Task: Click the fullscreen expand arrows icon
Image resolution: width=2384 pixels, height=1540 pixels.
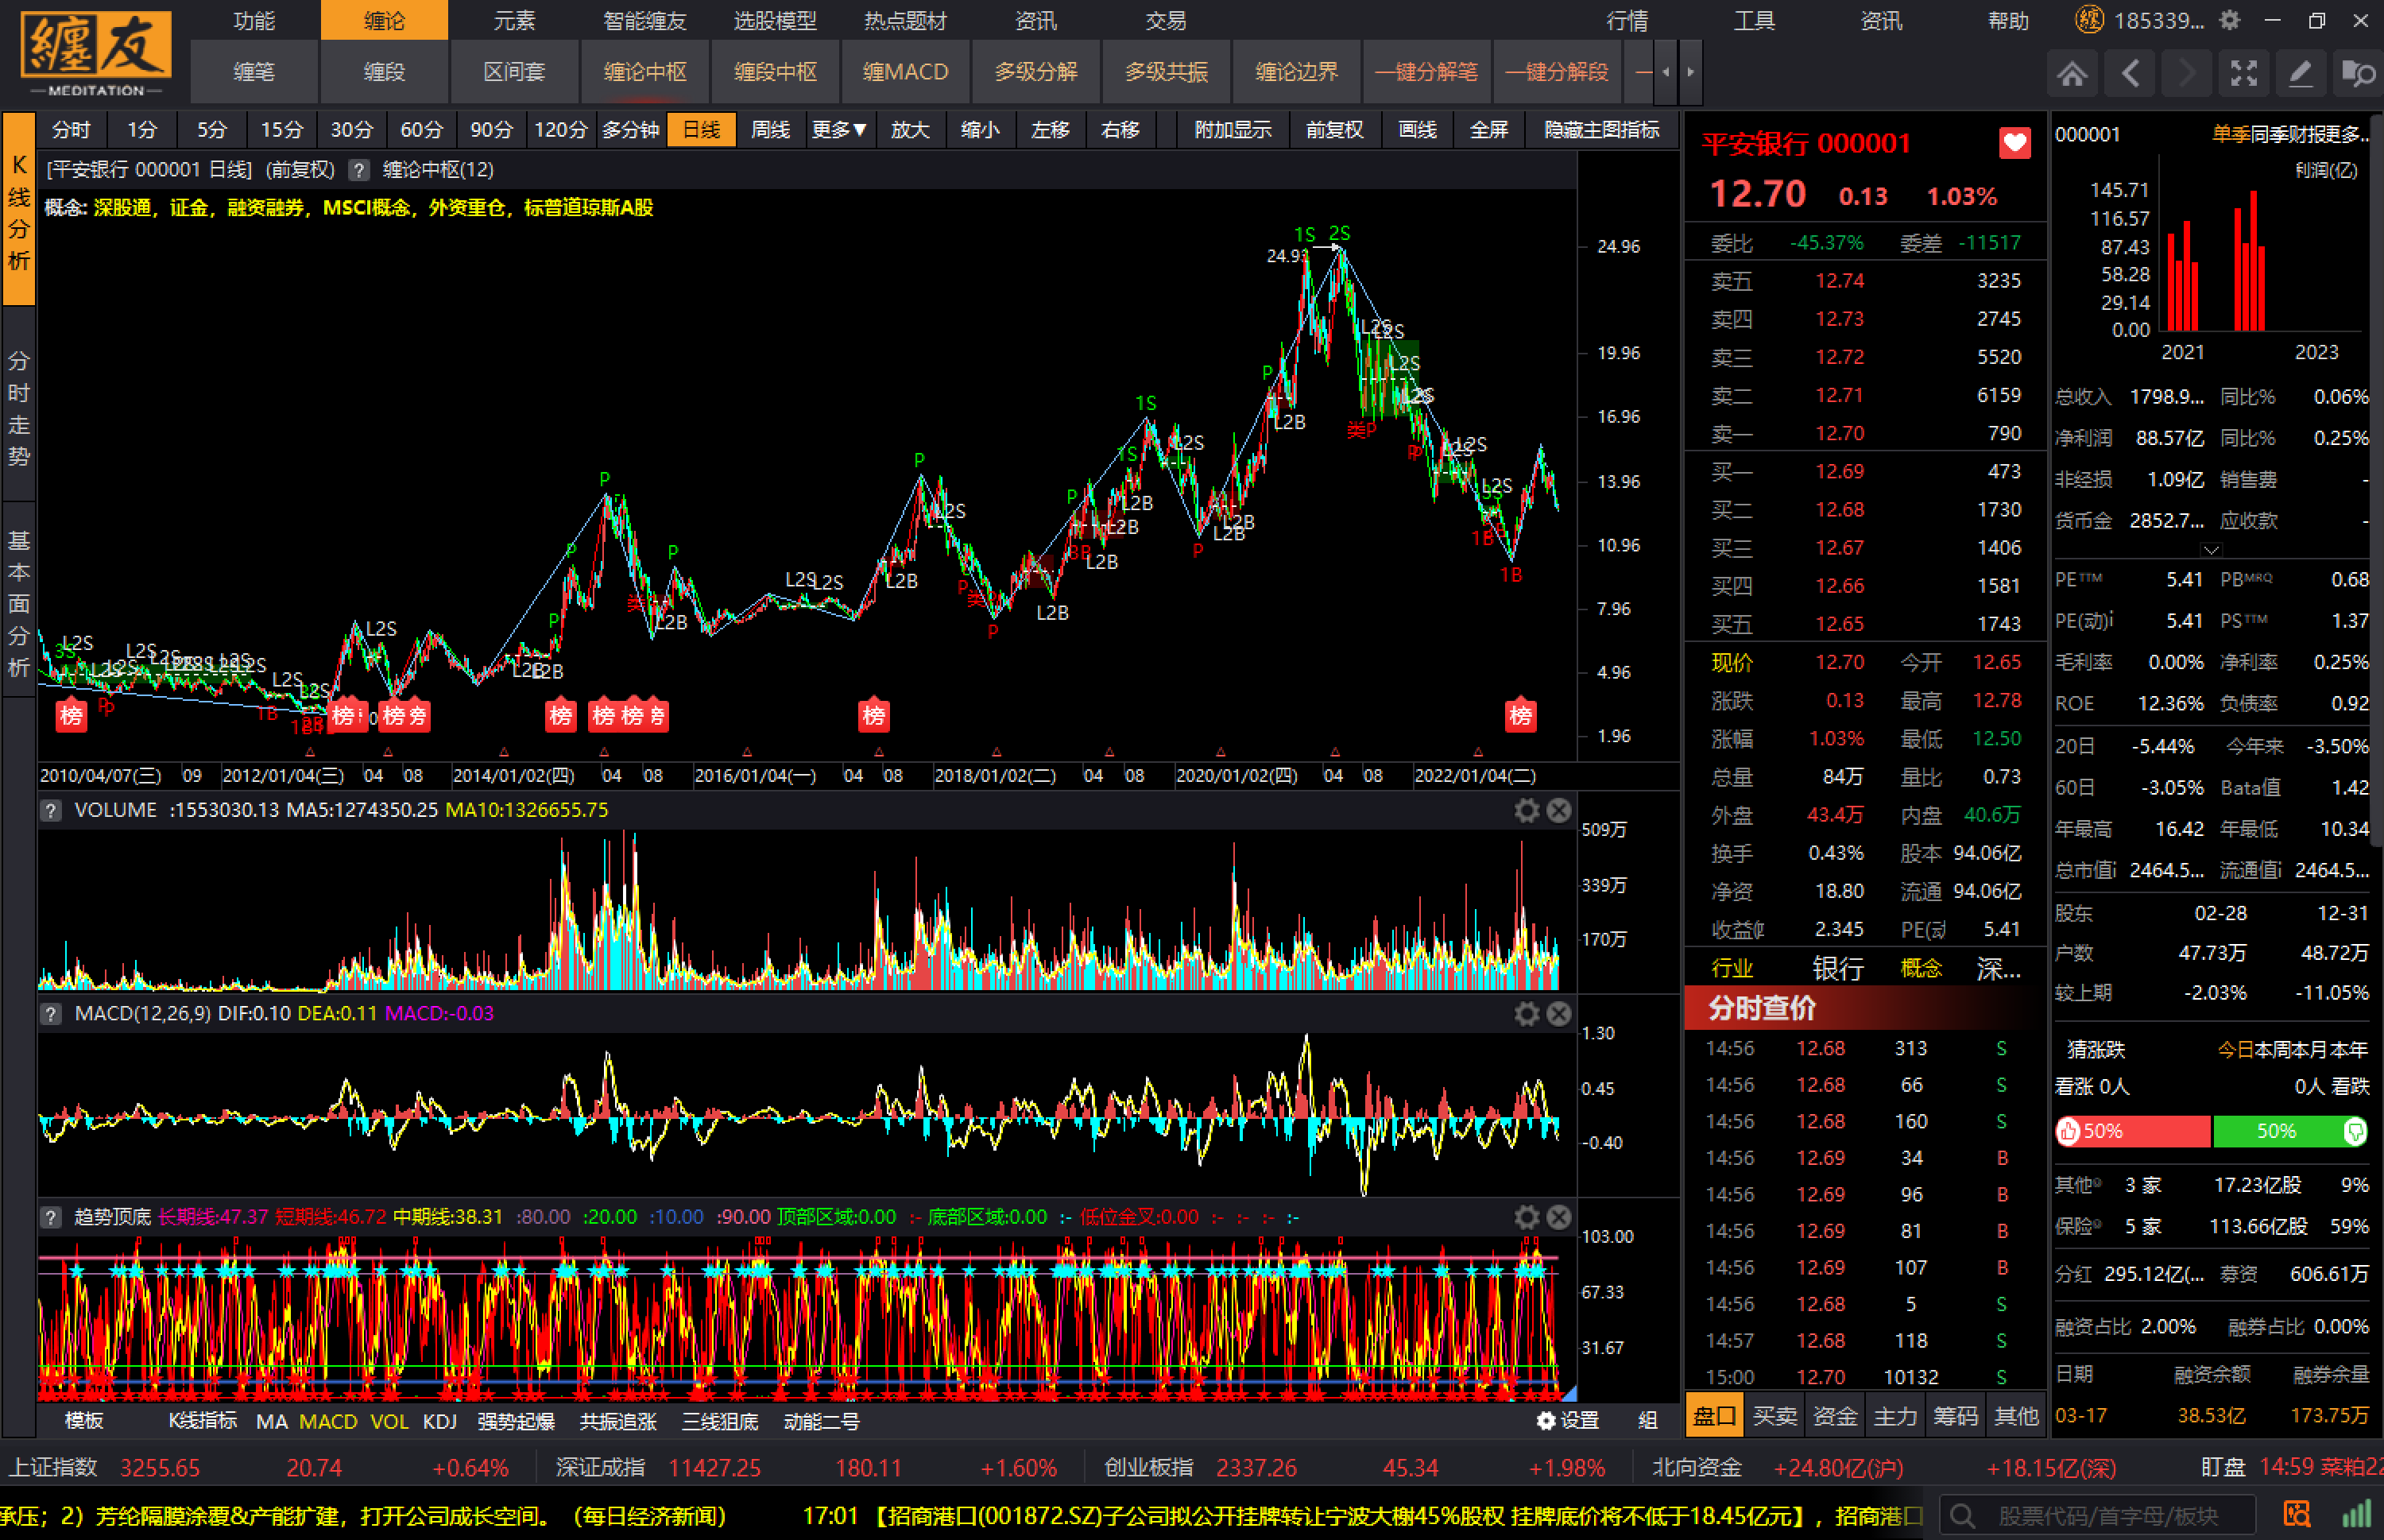Action: (2243, 73)
